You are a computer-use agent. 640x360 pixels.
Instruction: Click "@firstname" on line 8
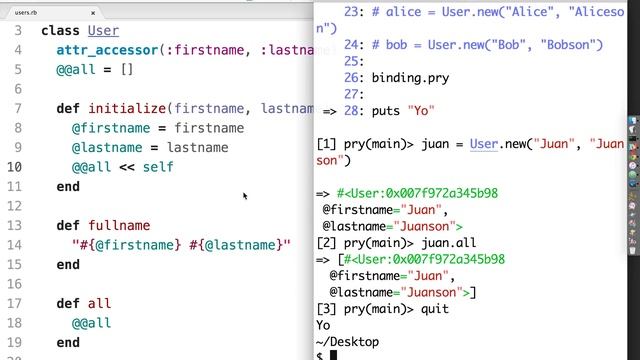pos(111,128)
